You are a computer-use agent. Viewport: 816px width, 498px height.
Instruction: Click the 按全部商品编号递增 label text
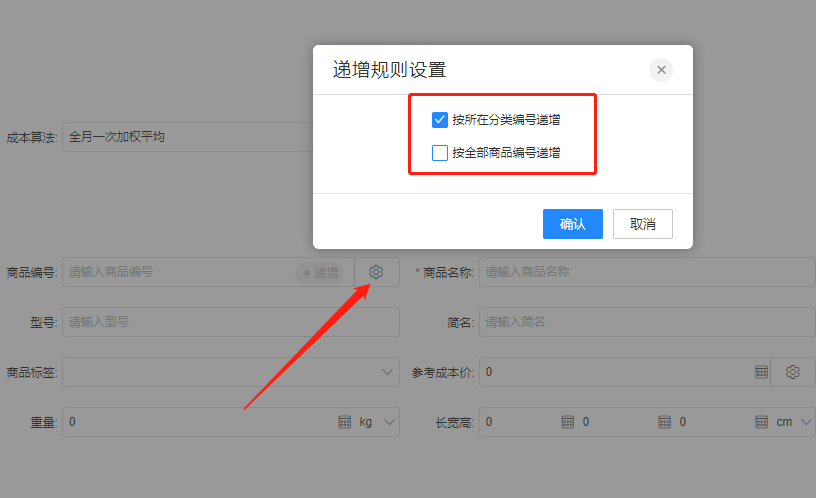(x=506, y=152)
